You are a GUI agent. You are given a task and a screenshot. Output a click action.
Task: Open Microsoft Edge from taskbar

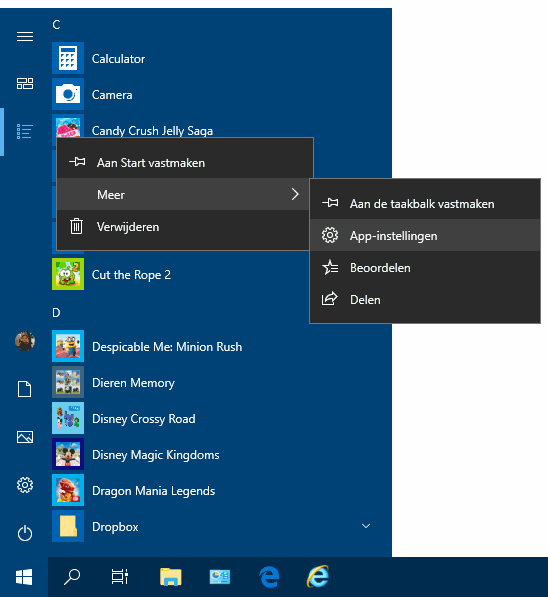click(x=270, y=577)
